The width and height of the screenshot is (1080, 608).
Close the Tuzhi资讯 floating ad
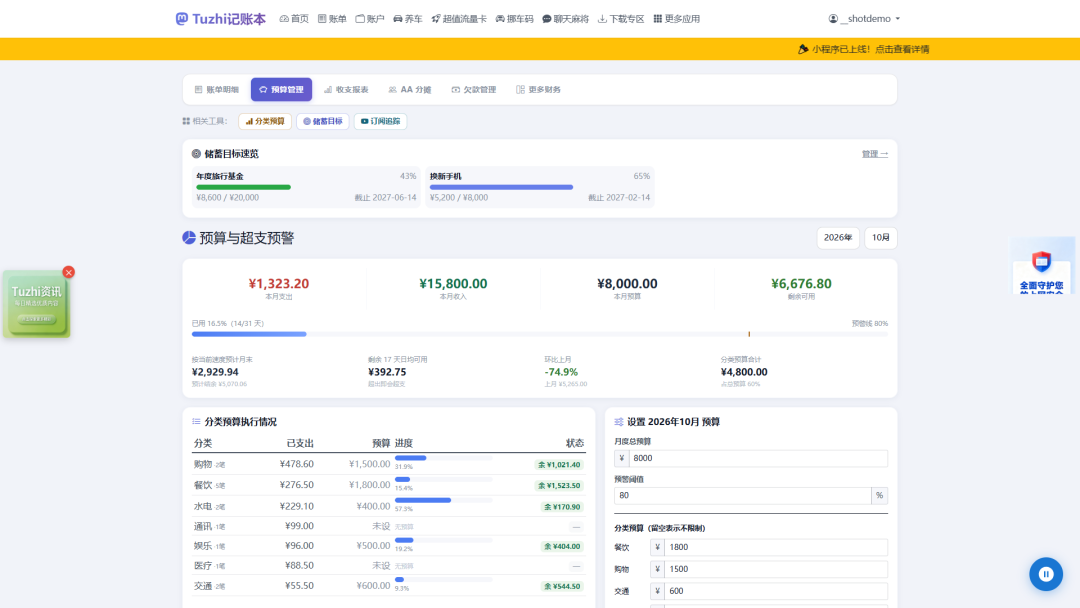[x=68, y=273]
